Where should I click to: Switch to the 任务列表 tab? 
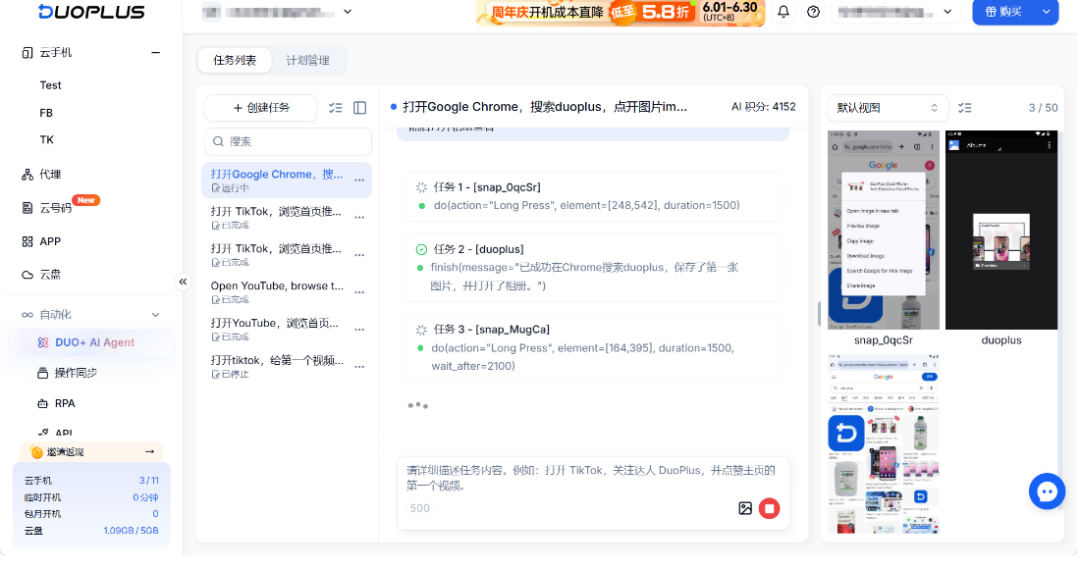(235, 61)
